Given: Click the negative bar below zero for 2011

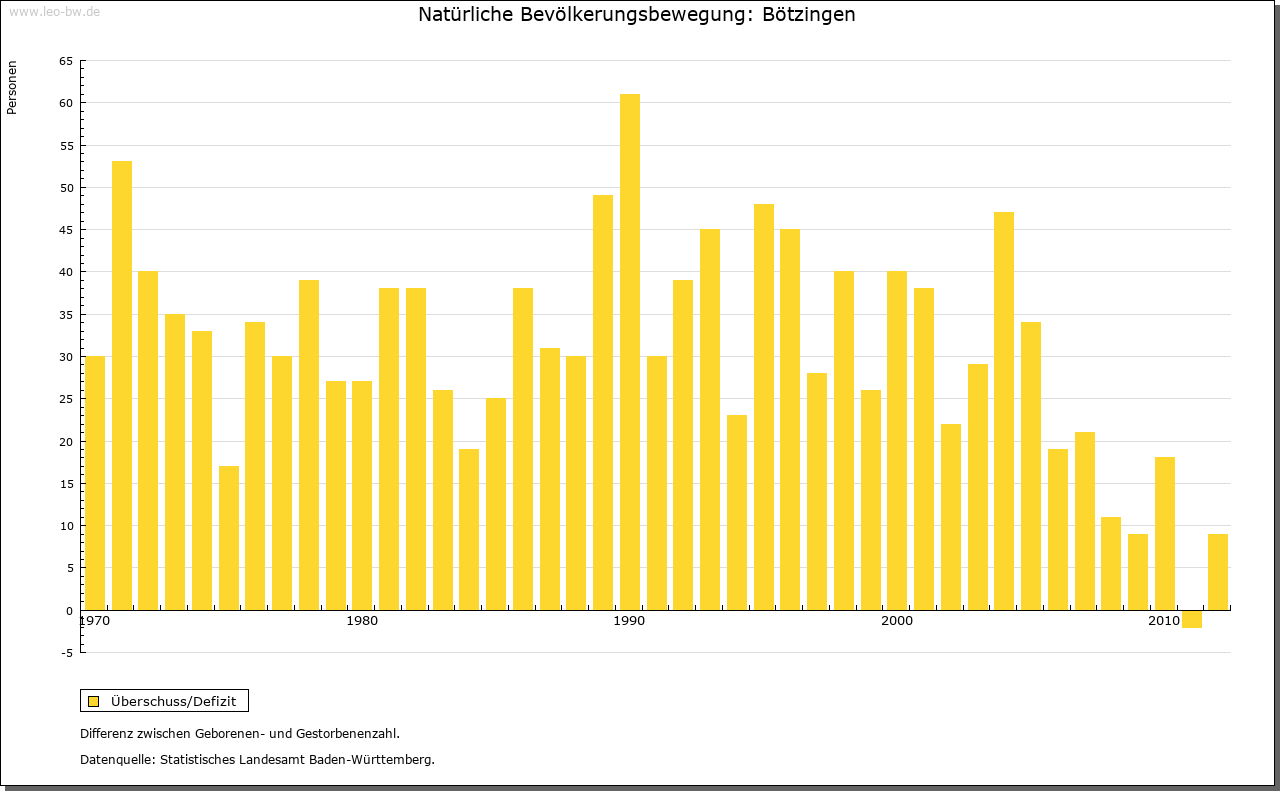Looking at the screenshot, I should tap(1191, 619).
